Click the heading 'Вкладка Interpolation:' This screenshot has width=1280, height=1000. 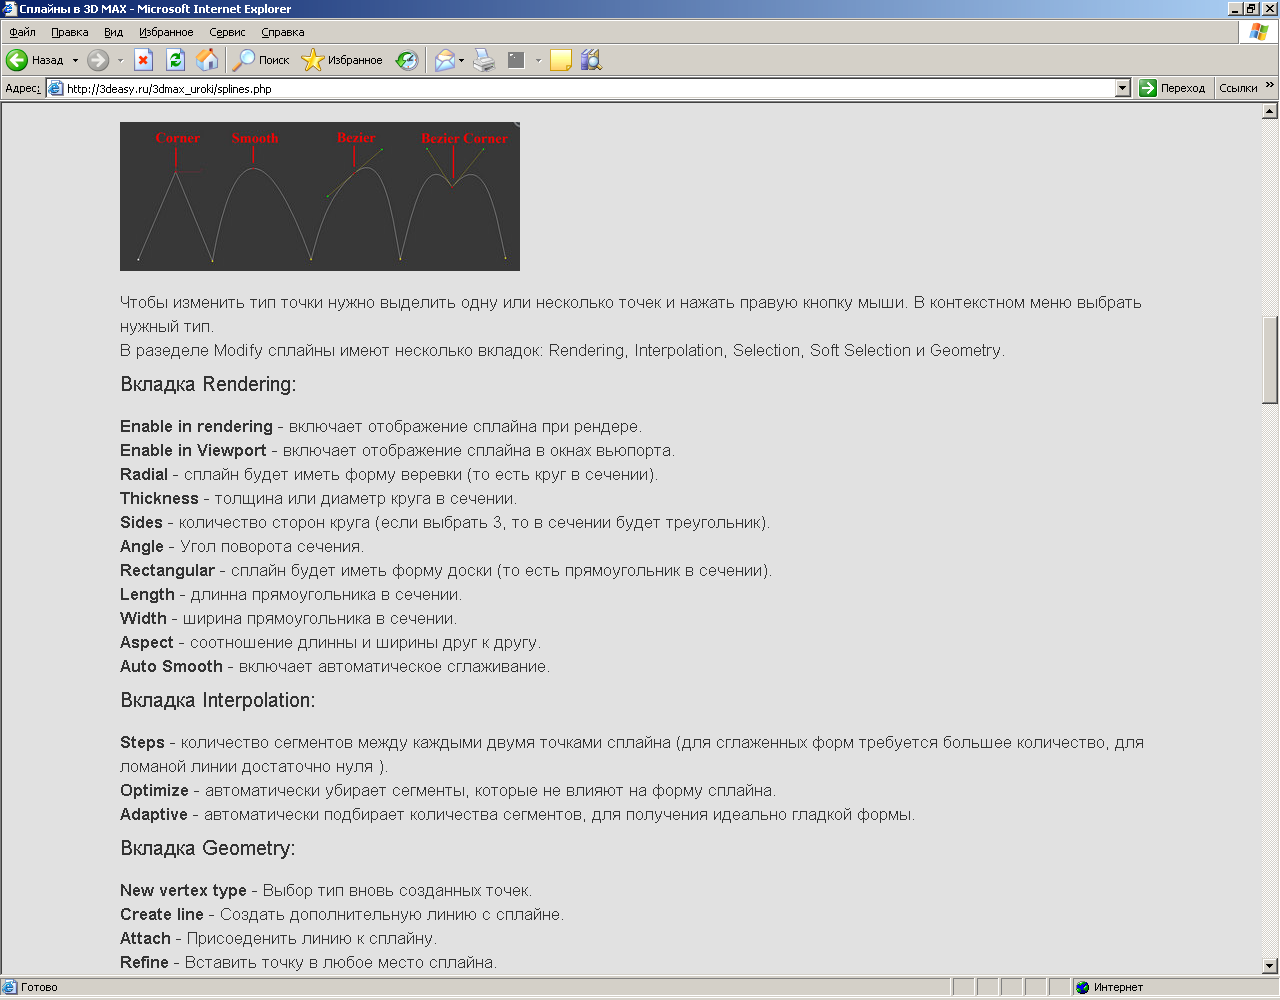pyautogui.click(x=218, y=701)
